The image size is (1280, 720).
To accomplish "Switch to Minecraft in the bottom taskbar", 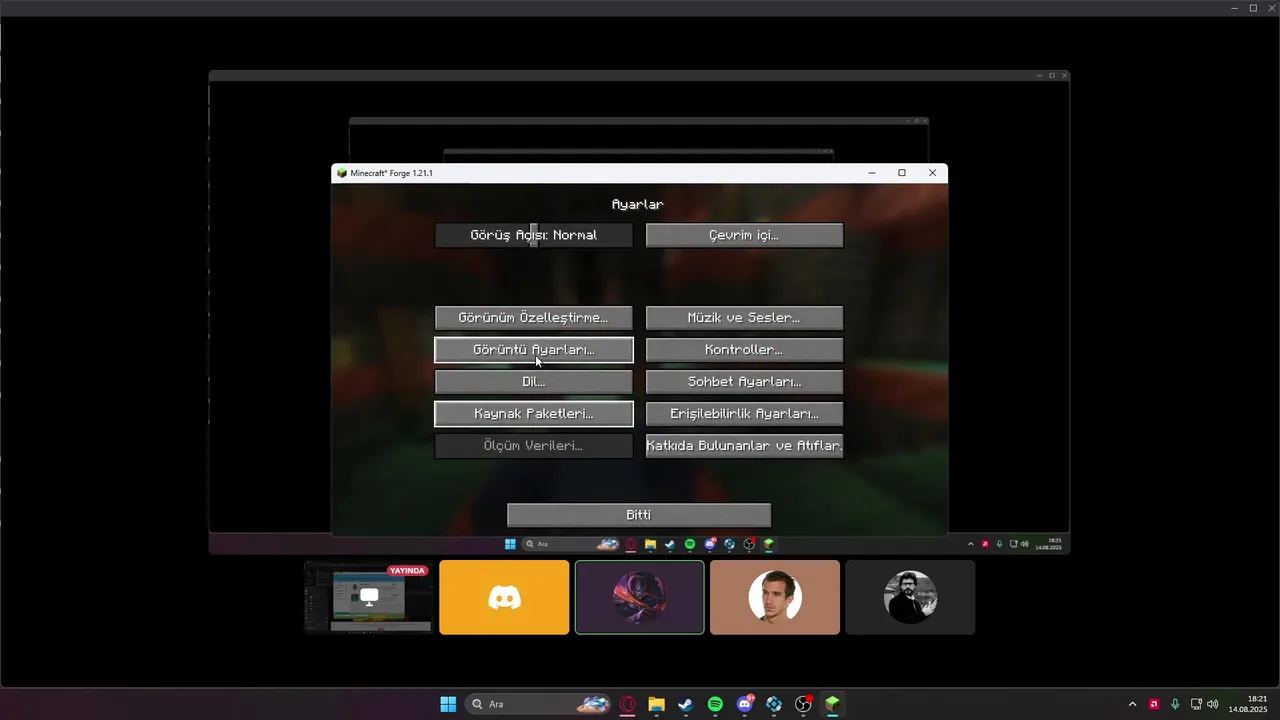I will pyautogui.click(x=832, y=704).
